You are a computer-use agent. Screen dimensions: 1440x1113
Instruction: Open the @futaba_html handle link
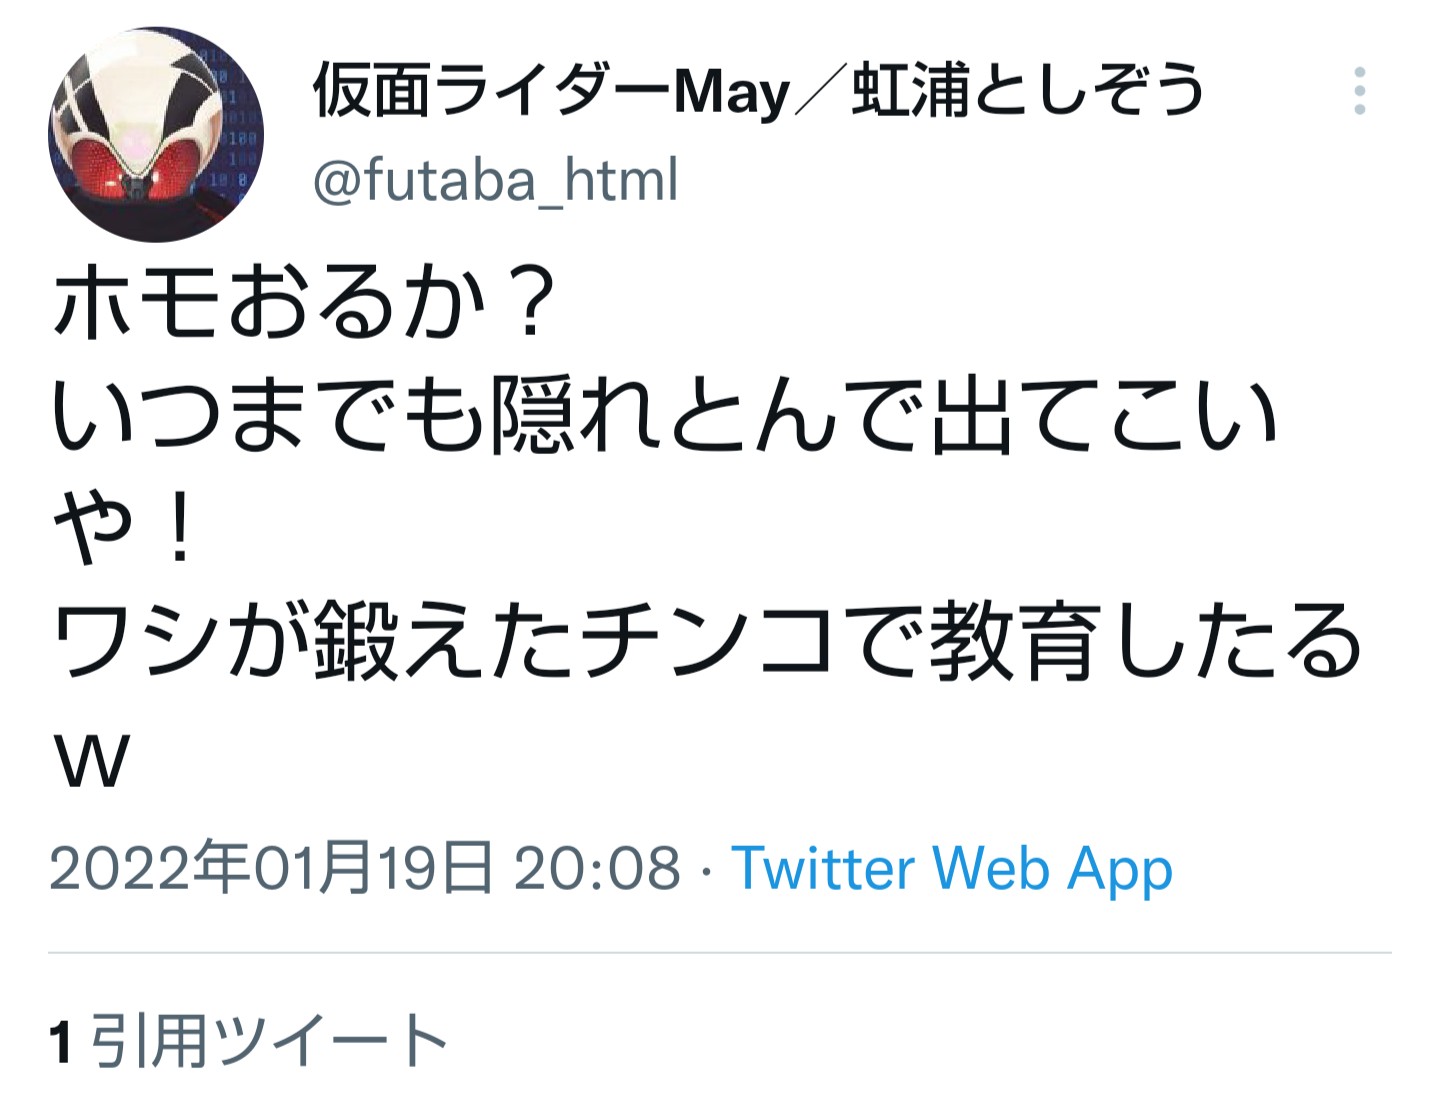click(496, 180)
